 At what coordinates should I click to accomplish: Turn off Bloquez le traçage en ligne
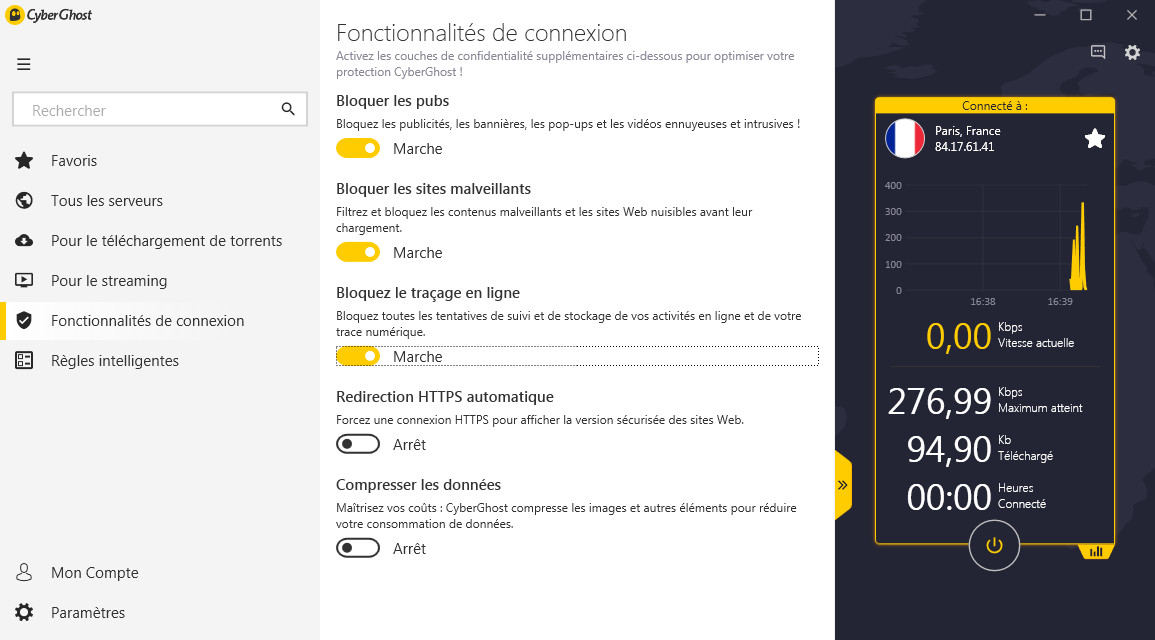[x=358, y=356]
